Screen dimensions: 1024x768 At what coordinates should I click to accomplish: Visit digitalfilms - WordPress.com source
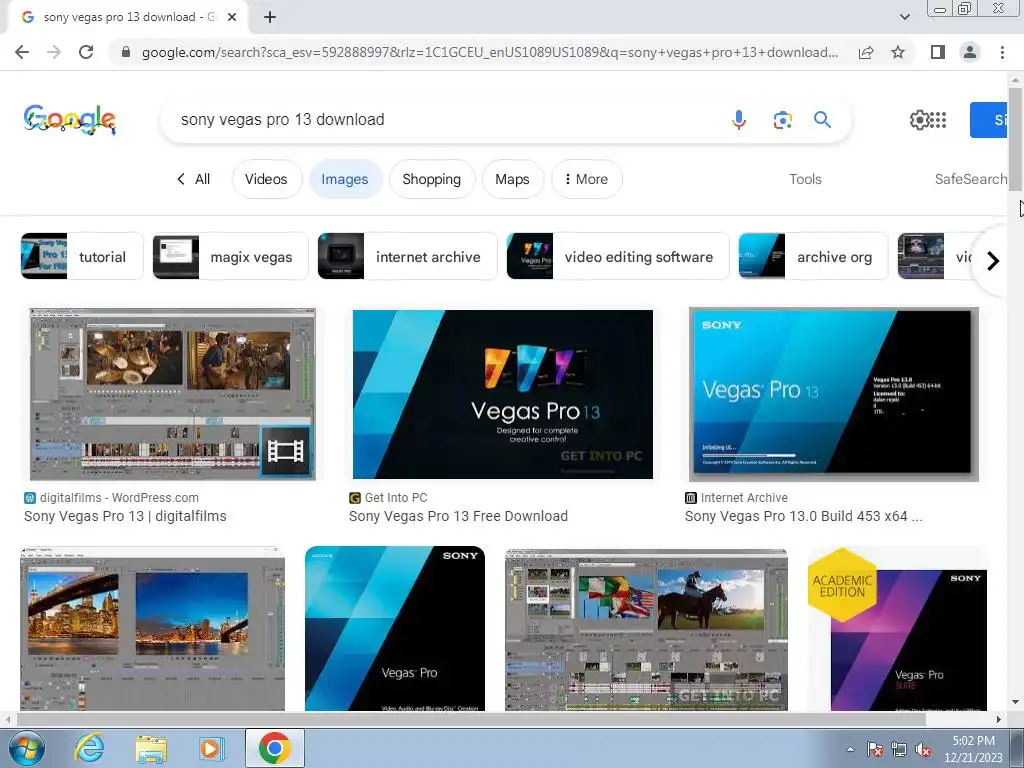click(119, 498)
